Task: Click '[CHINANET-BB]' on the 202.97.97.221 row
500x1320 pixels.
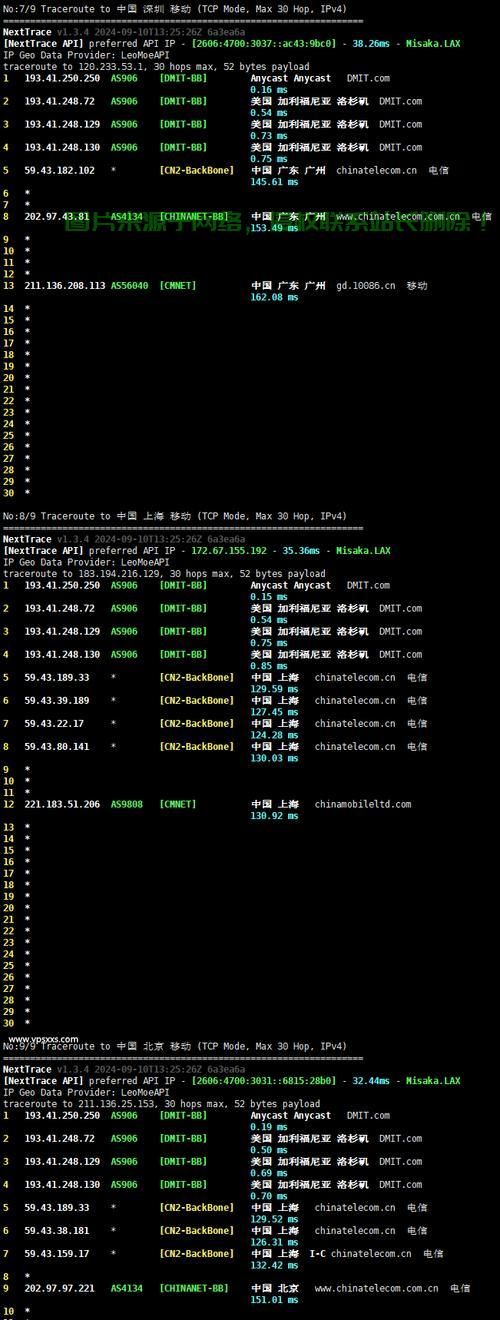Action: (x=194, y=1288)
